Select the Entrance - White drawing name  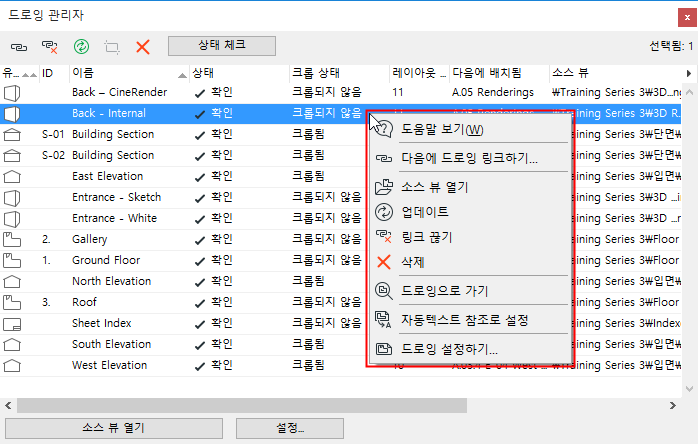pos(114,218)
